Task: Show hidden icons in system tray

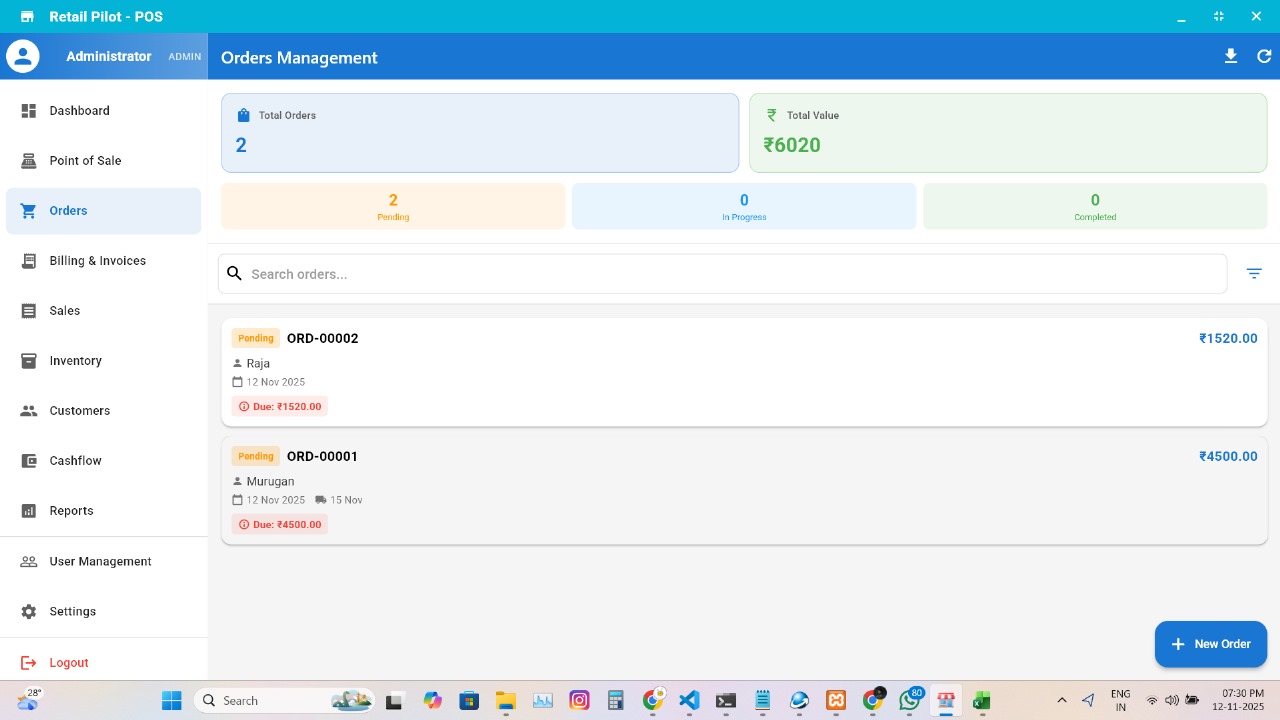Action: (x=1062, y=701)
